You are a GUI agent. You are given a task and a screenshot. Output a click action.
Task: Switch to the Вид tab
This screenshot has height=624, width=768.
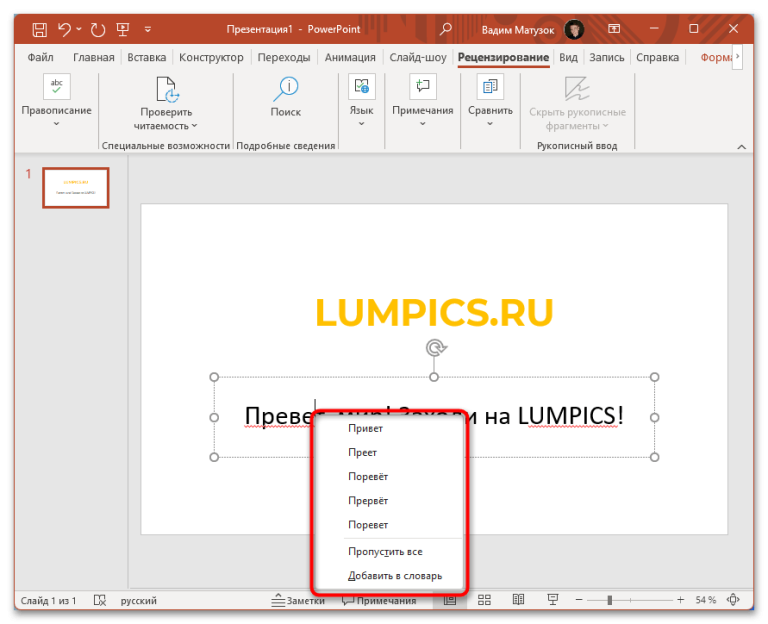(568, 57)
